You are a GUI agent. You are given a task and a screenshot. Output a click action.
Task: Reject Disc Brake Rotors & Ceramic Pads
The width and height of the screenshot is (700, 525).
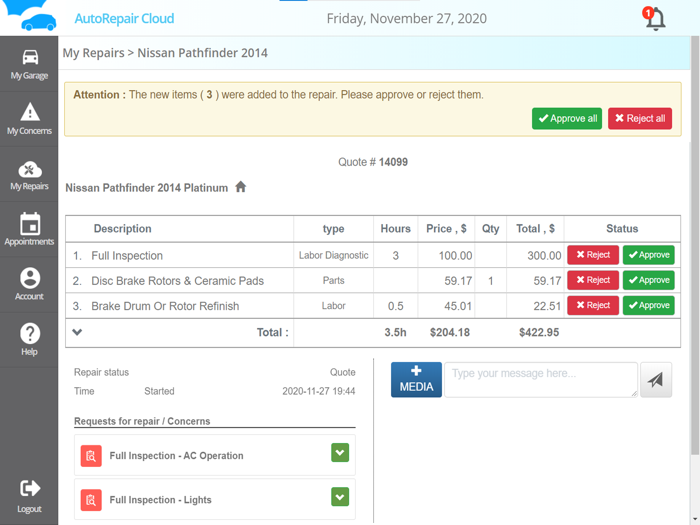[x=593, y=280]
